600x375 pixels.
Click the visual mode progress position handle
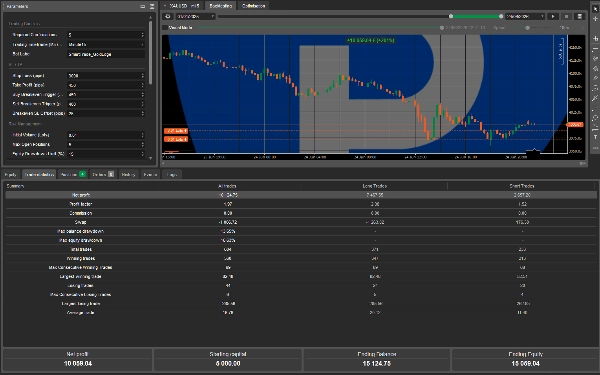tap(442, 28)
